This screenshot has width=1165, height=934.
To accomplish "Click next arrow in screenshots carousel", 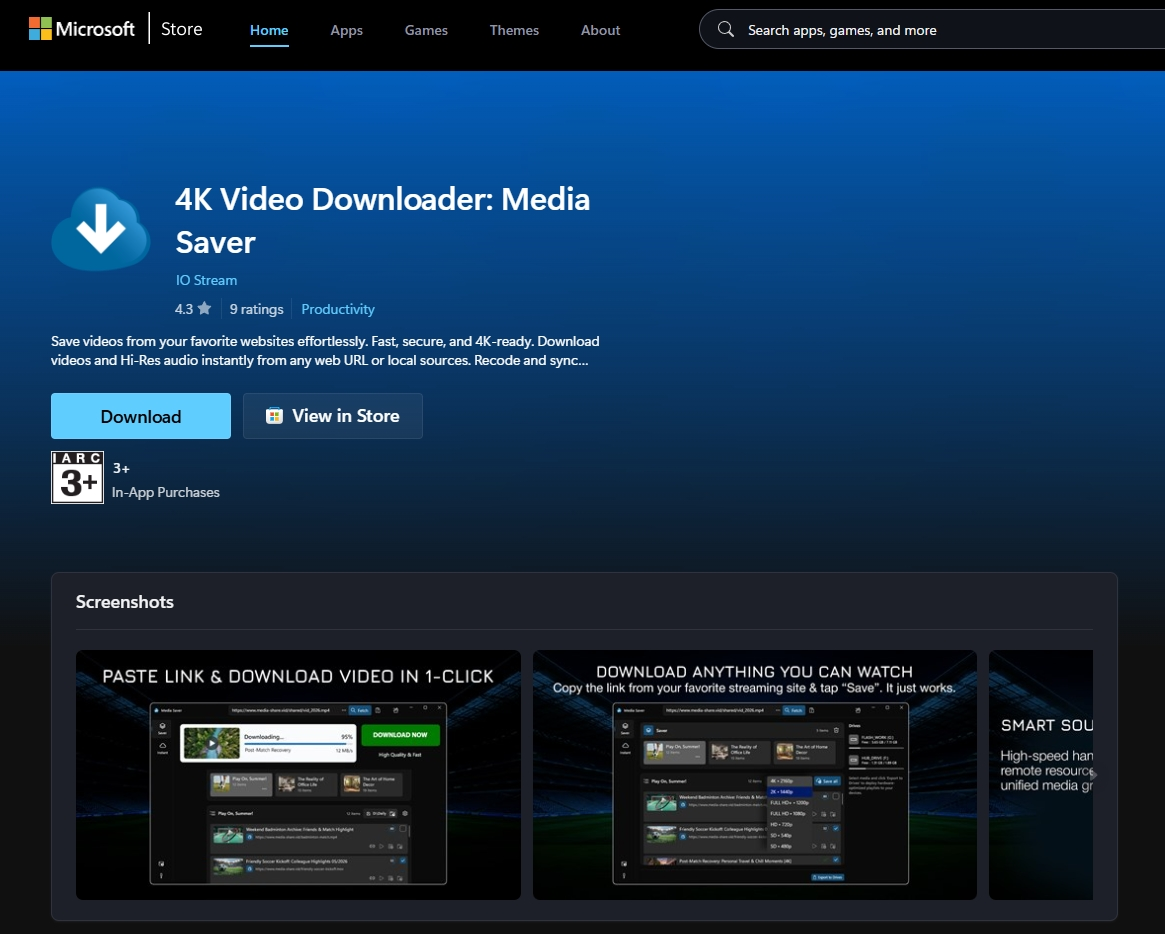I will click(1092, 774).
